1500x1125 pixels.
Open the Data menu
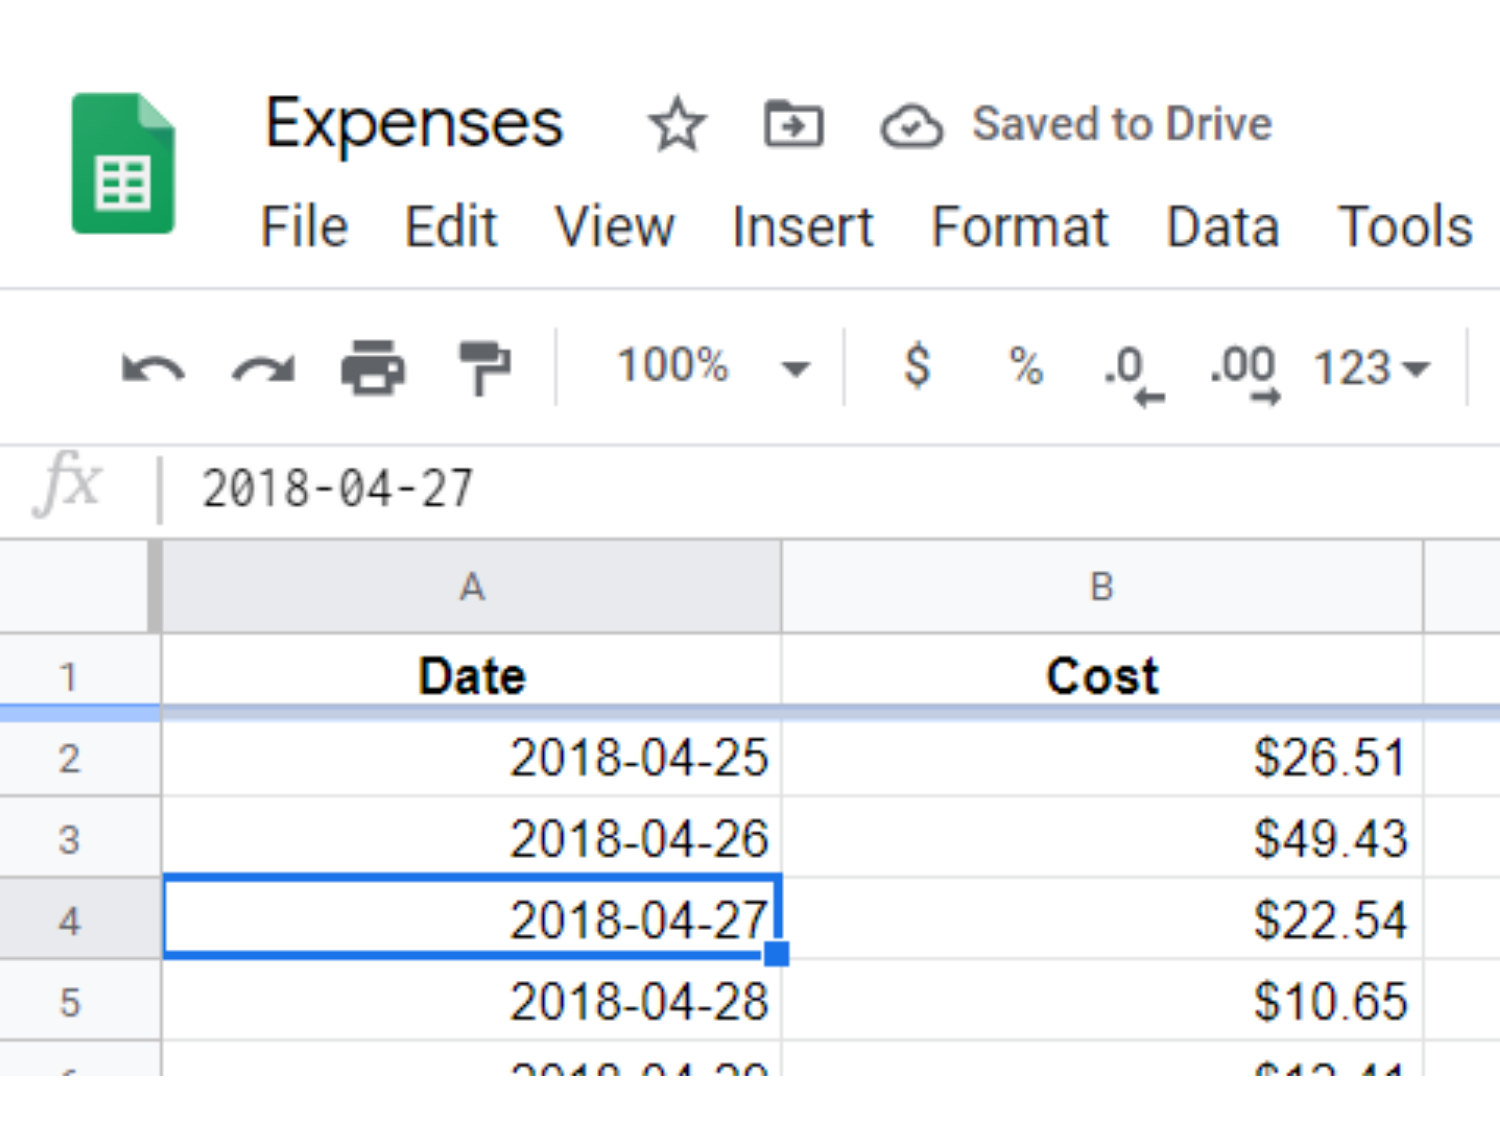(1223, 226)
